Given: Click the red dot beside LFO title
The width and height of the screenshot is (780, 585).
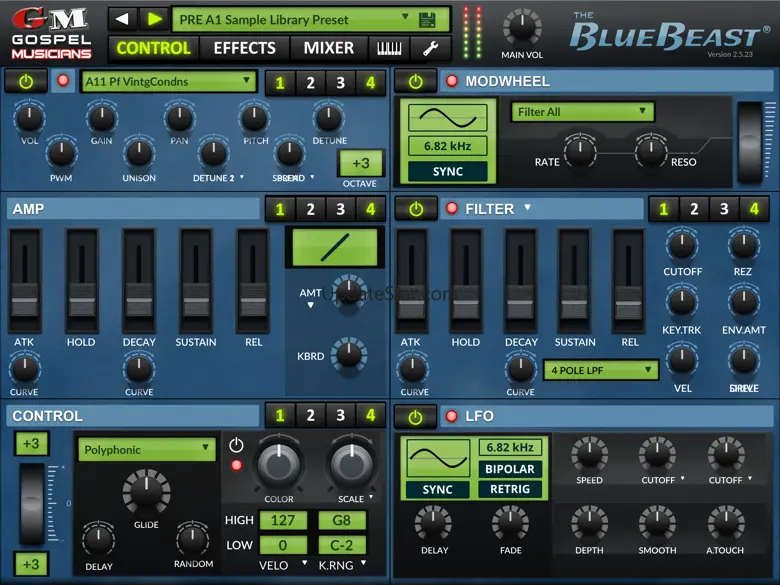Looking at the screenshot, I should (x=452, y=416).
